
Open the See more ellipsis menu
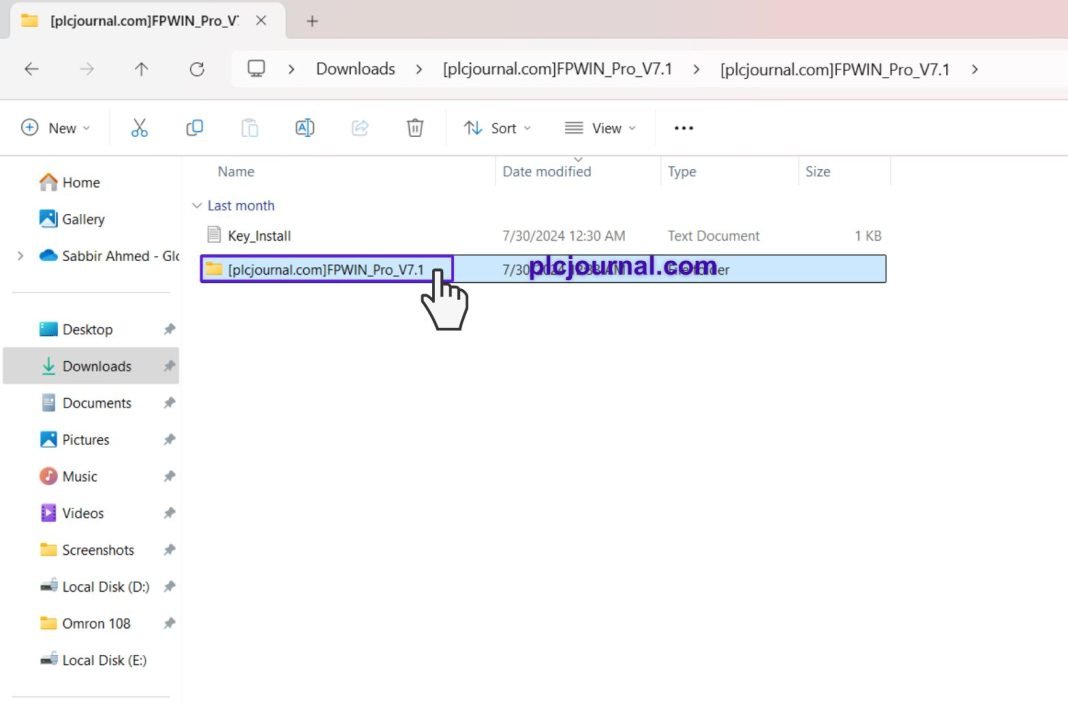[x=683, y=128]
